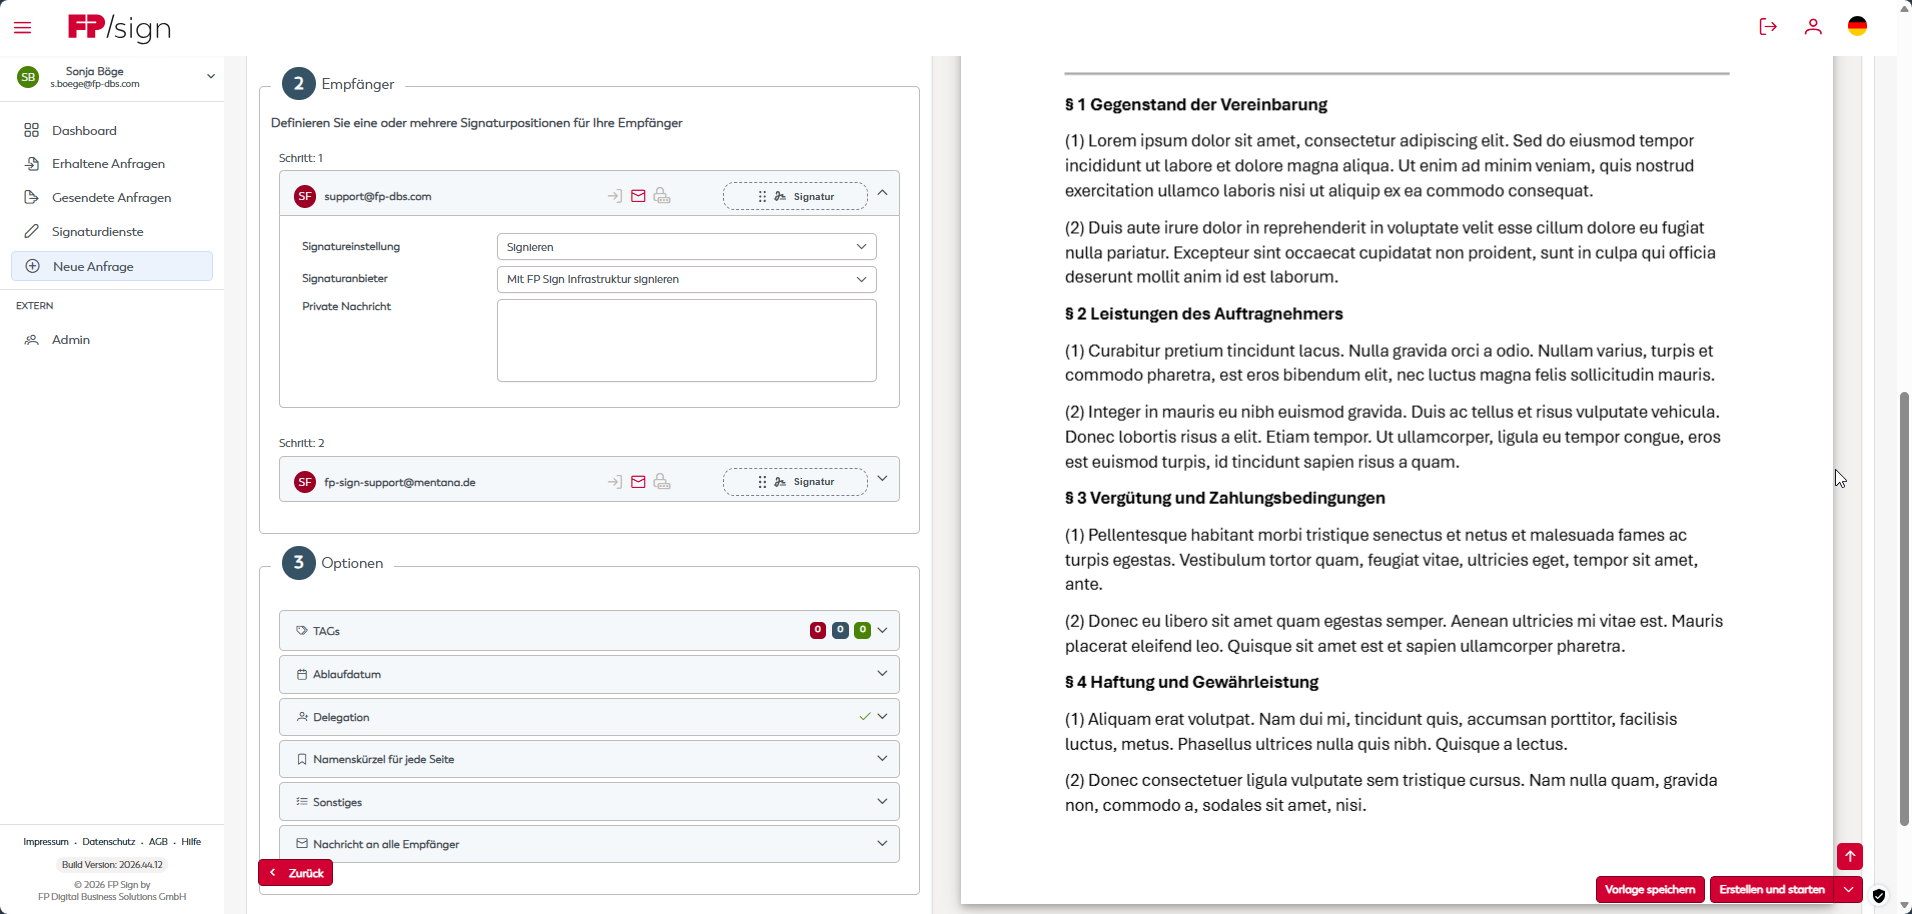
Task: Click the sign-in arrow icon for fp-sign-support@mentana.de
Action: point(615,482)
